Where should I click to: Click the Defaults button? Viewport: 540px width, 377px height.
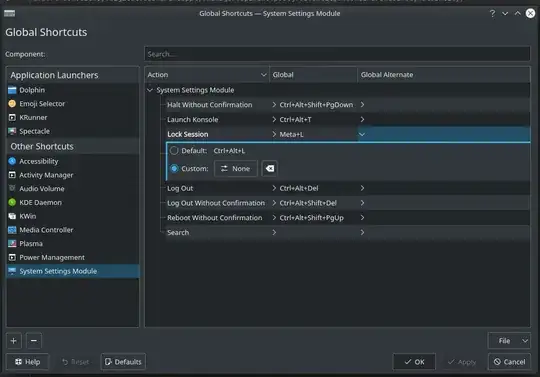(x=123, y=362)
